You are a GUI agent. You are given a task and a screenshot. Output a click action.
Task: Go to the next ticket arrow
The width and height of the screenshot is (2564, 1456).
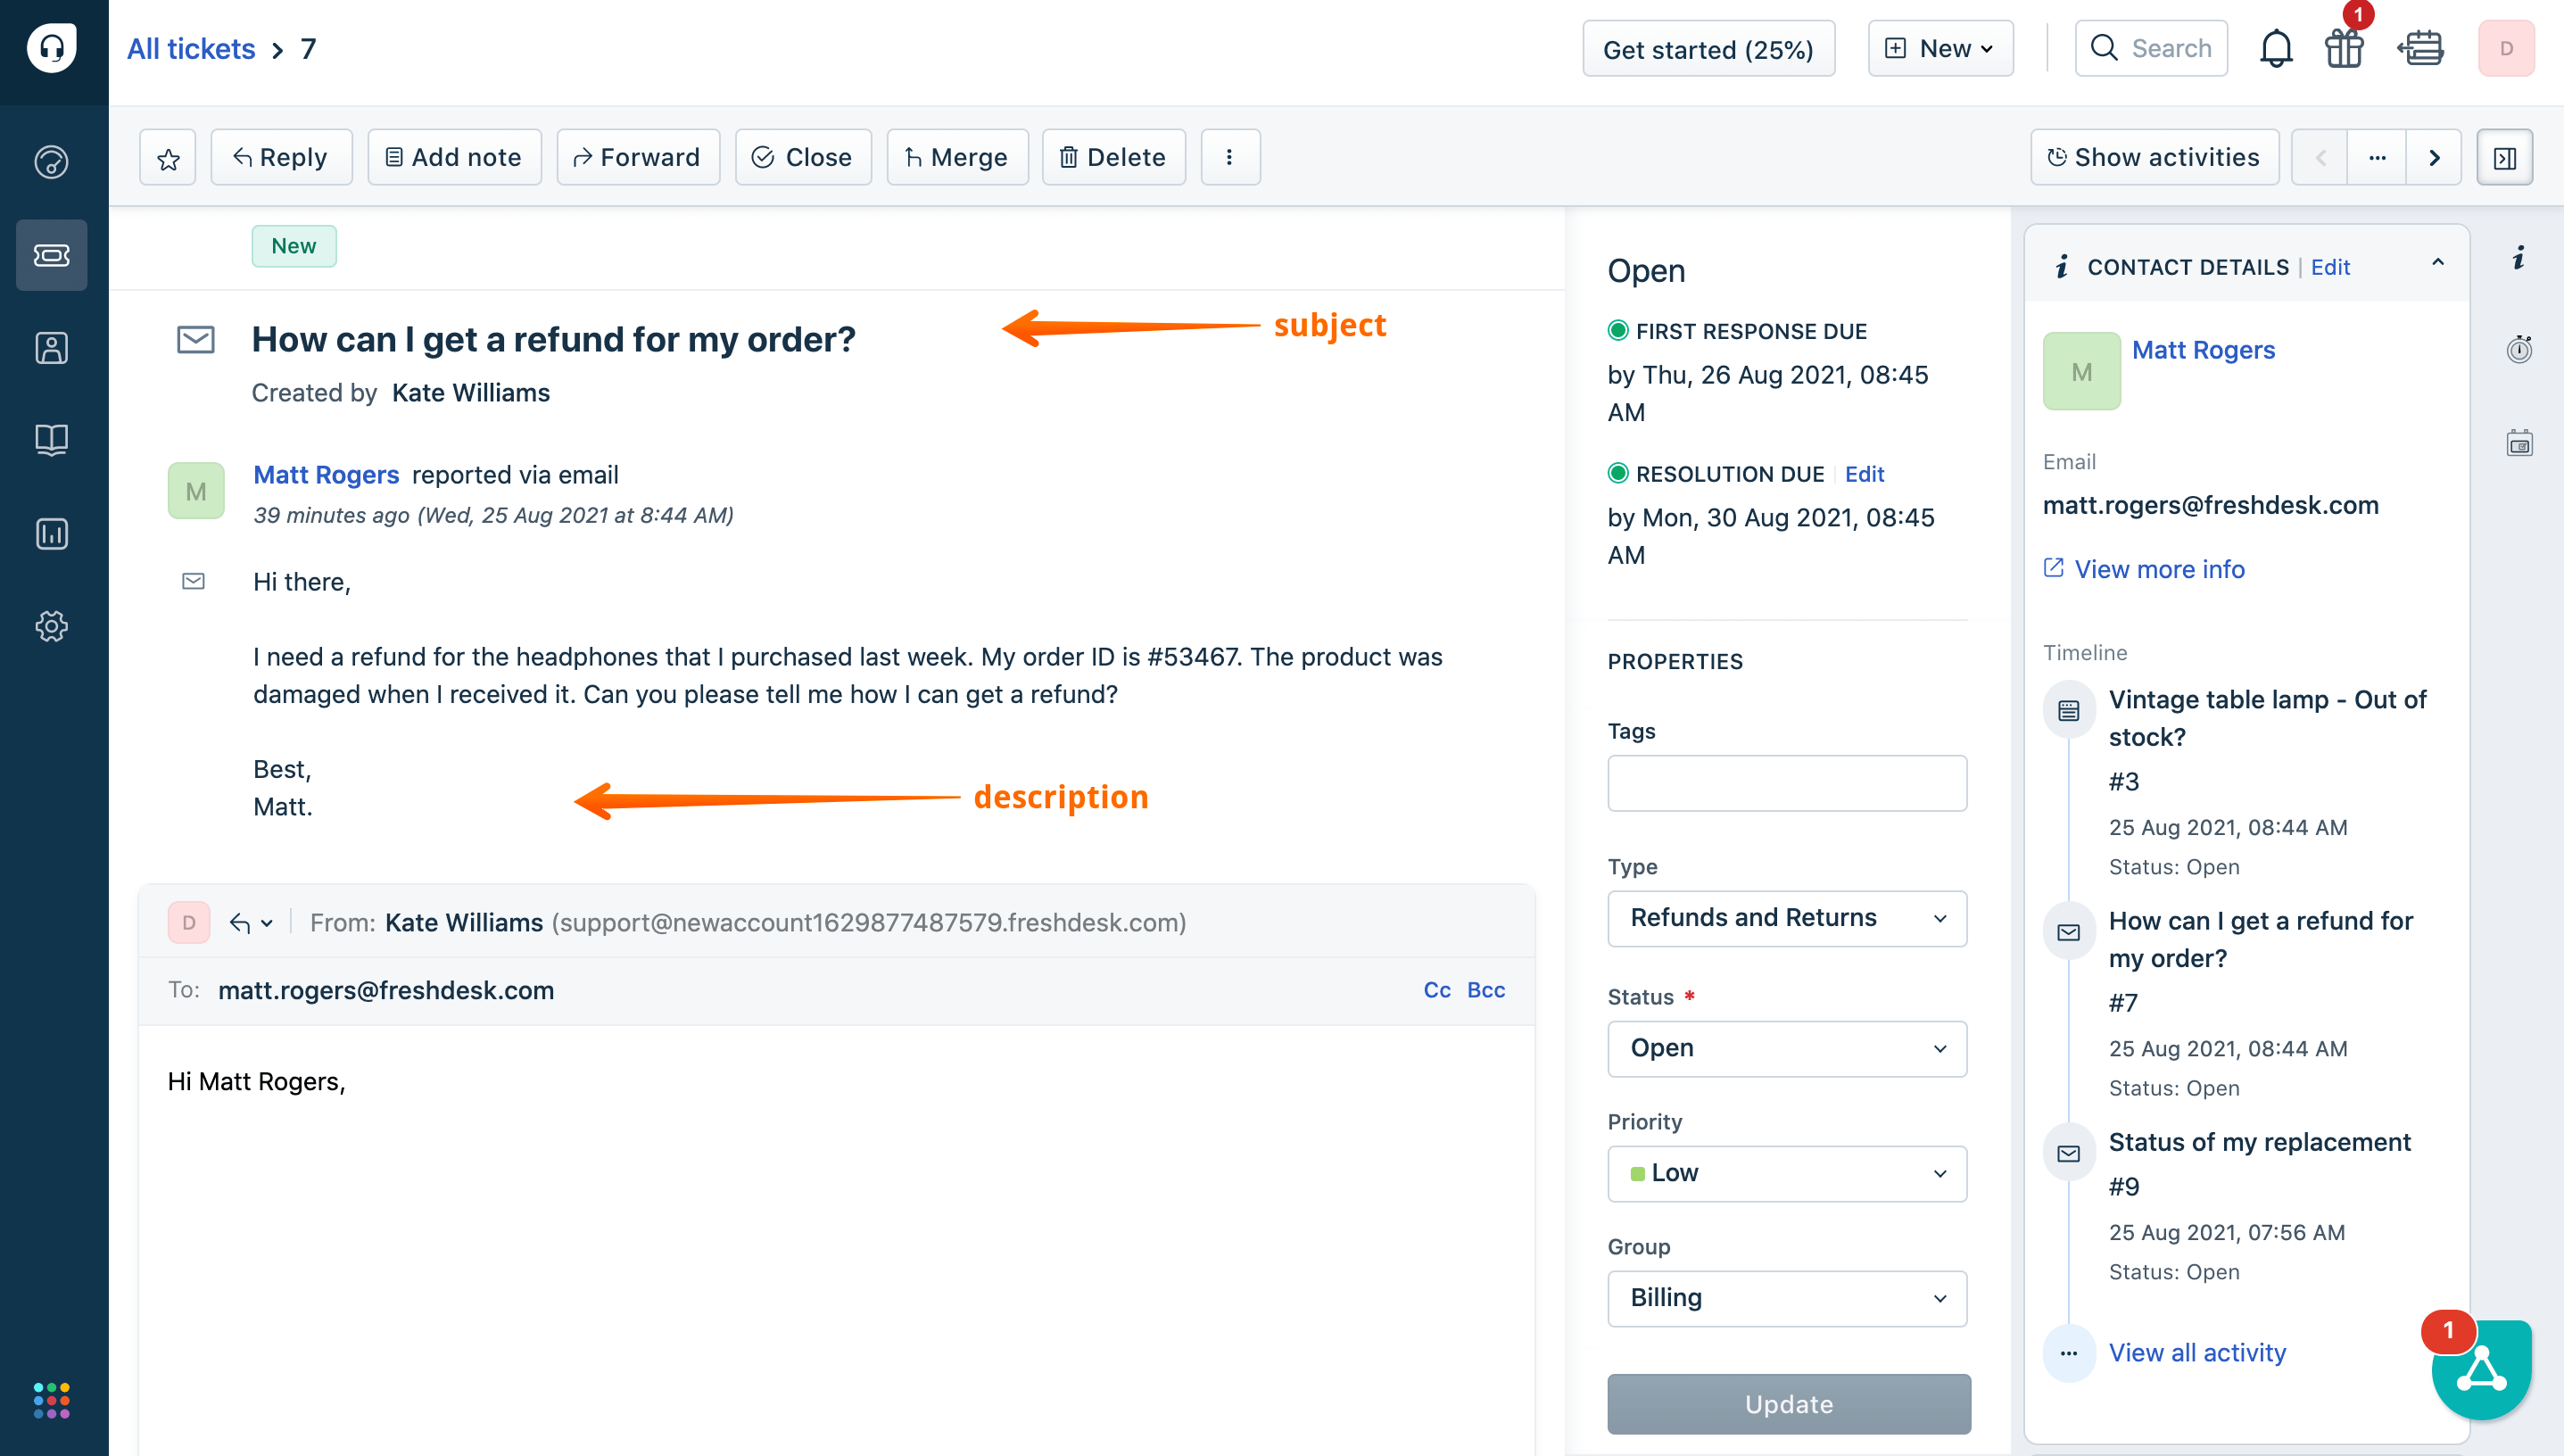(2434, 157)
